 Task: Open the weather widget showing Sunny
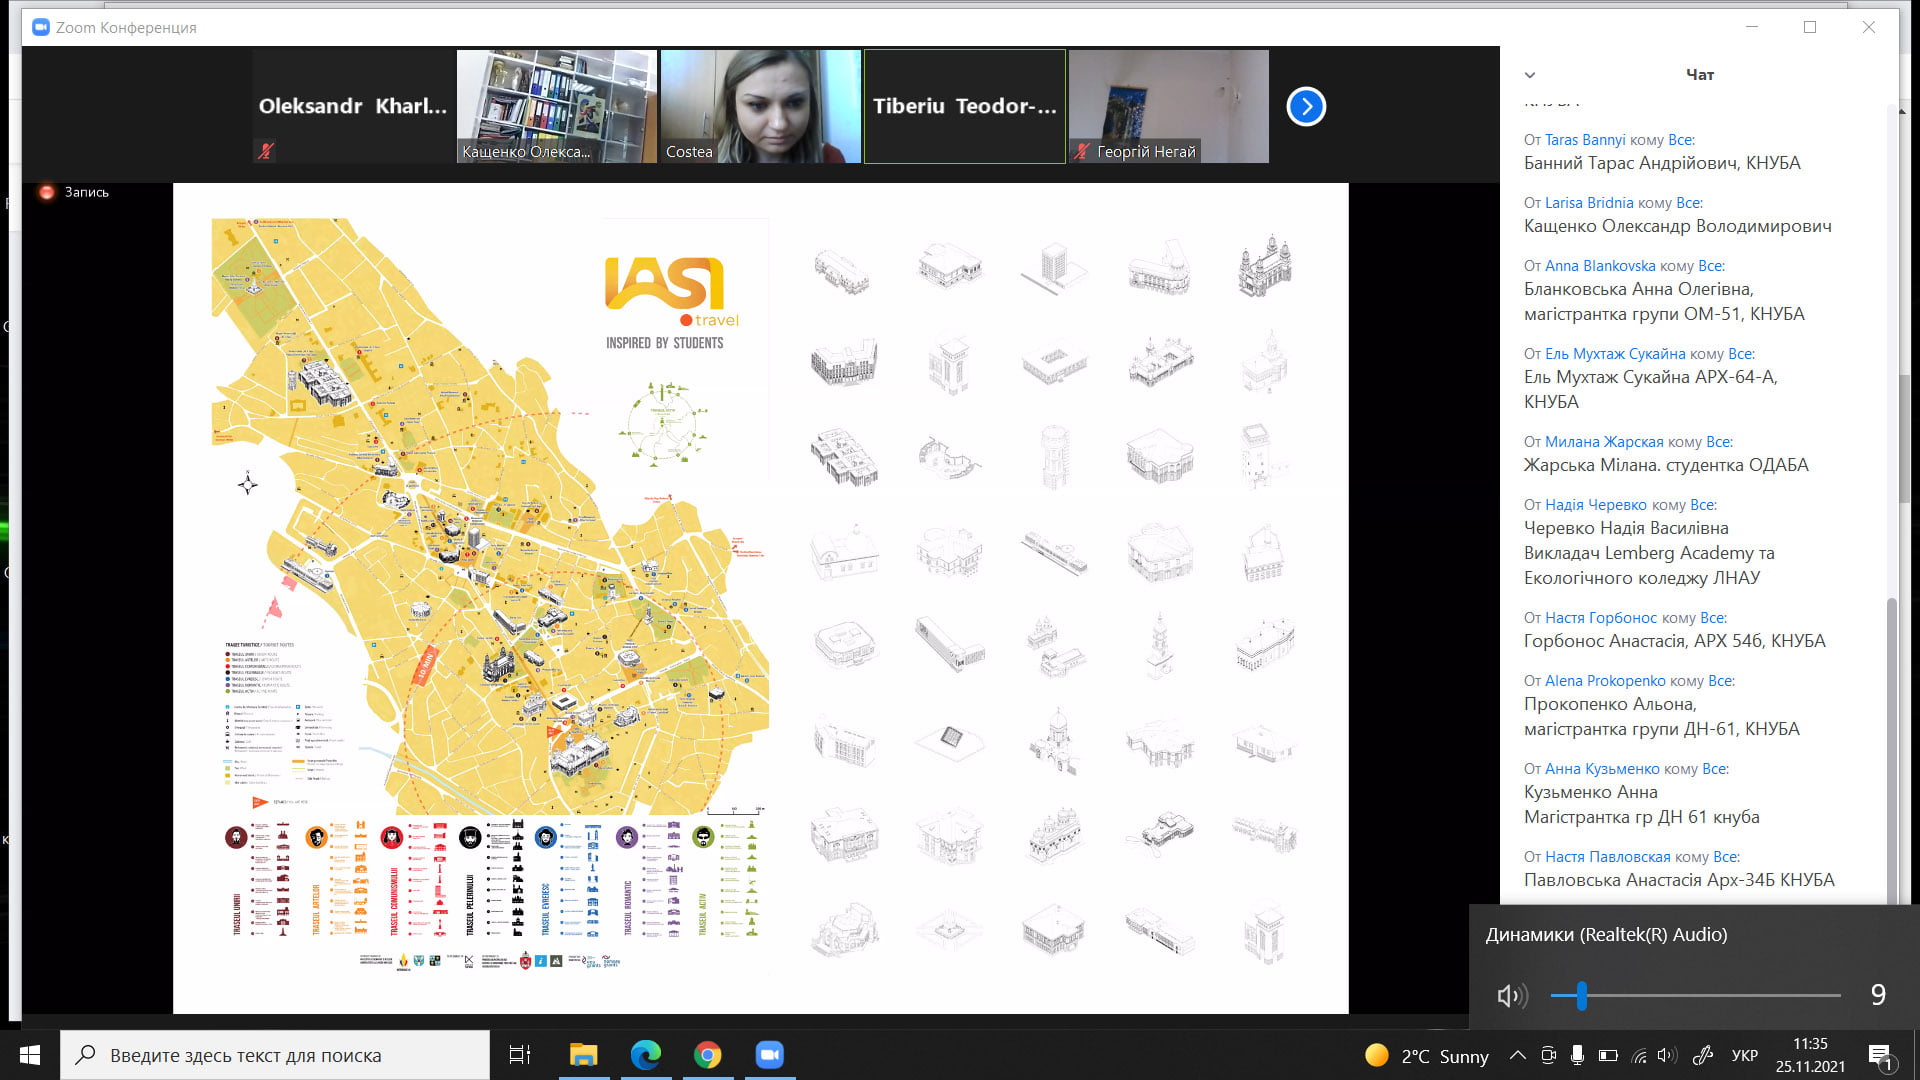tap(1427, 1056)
